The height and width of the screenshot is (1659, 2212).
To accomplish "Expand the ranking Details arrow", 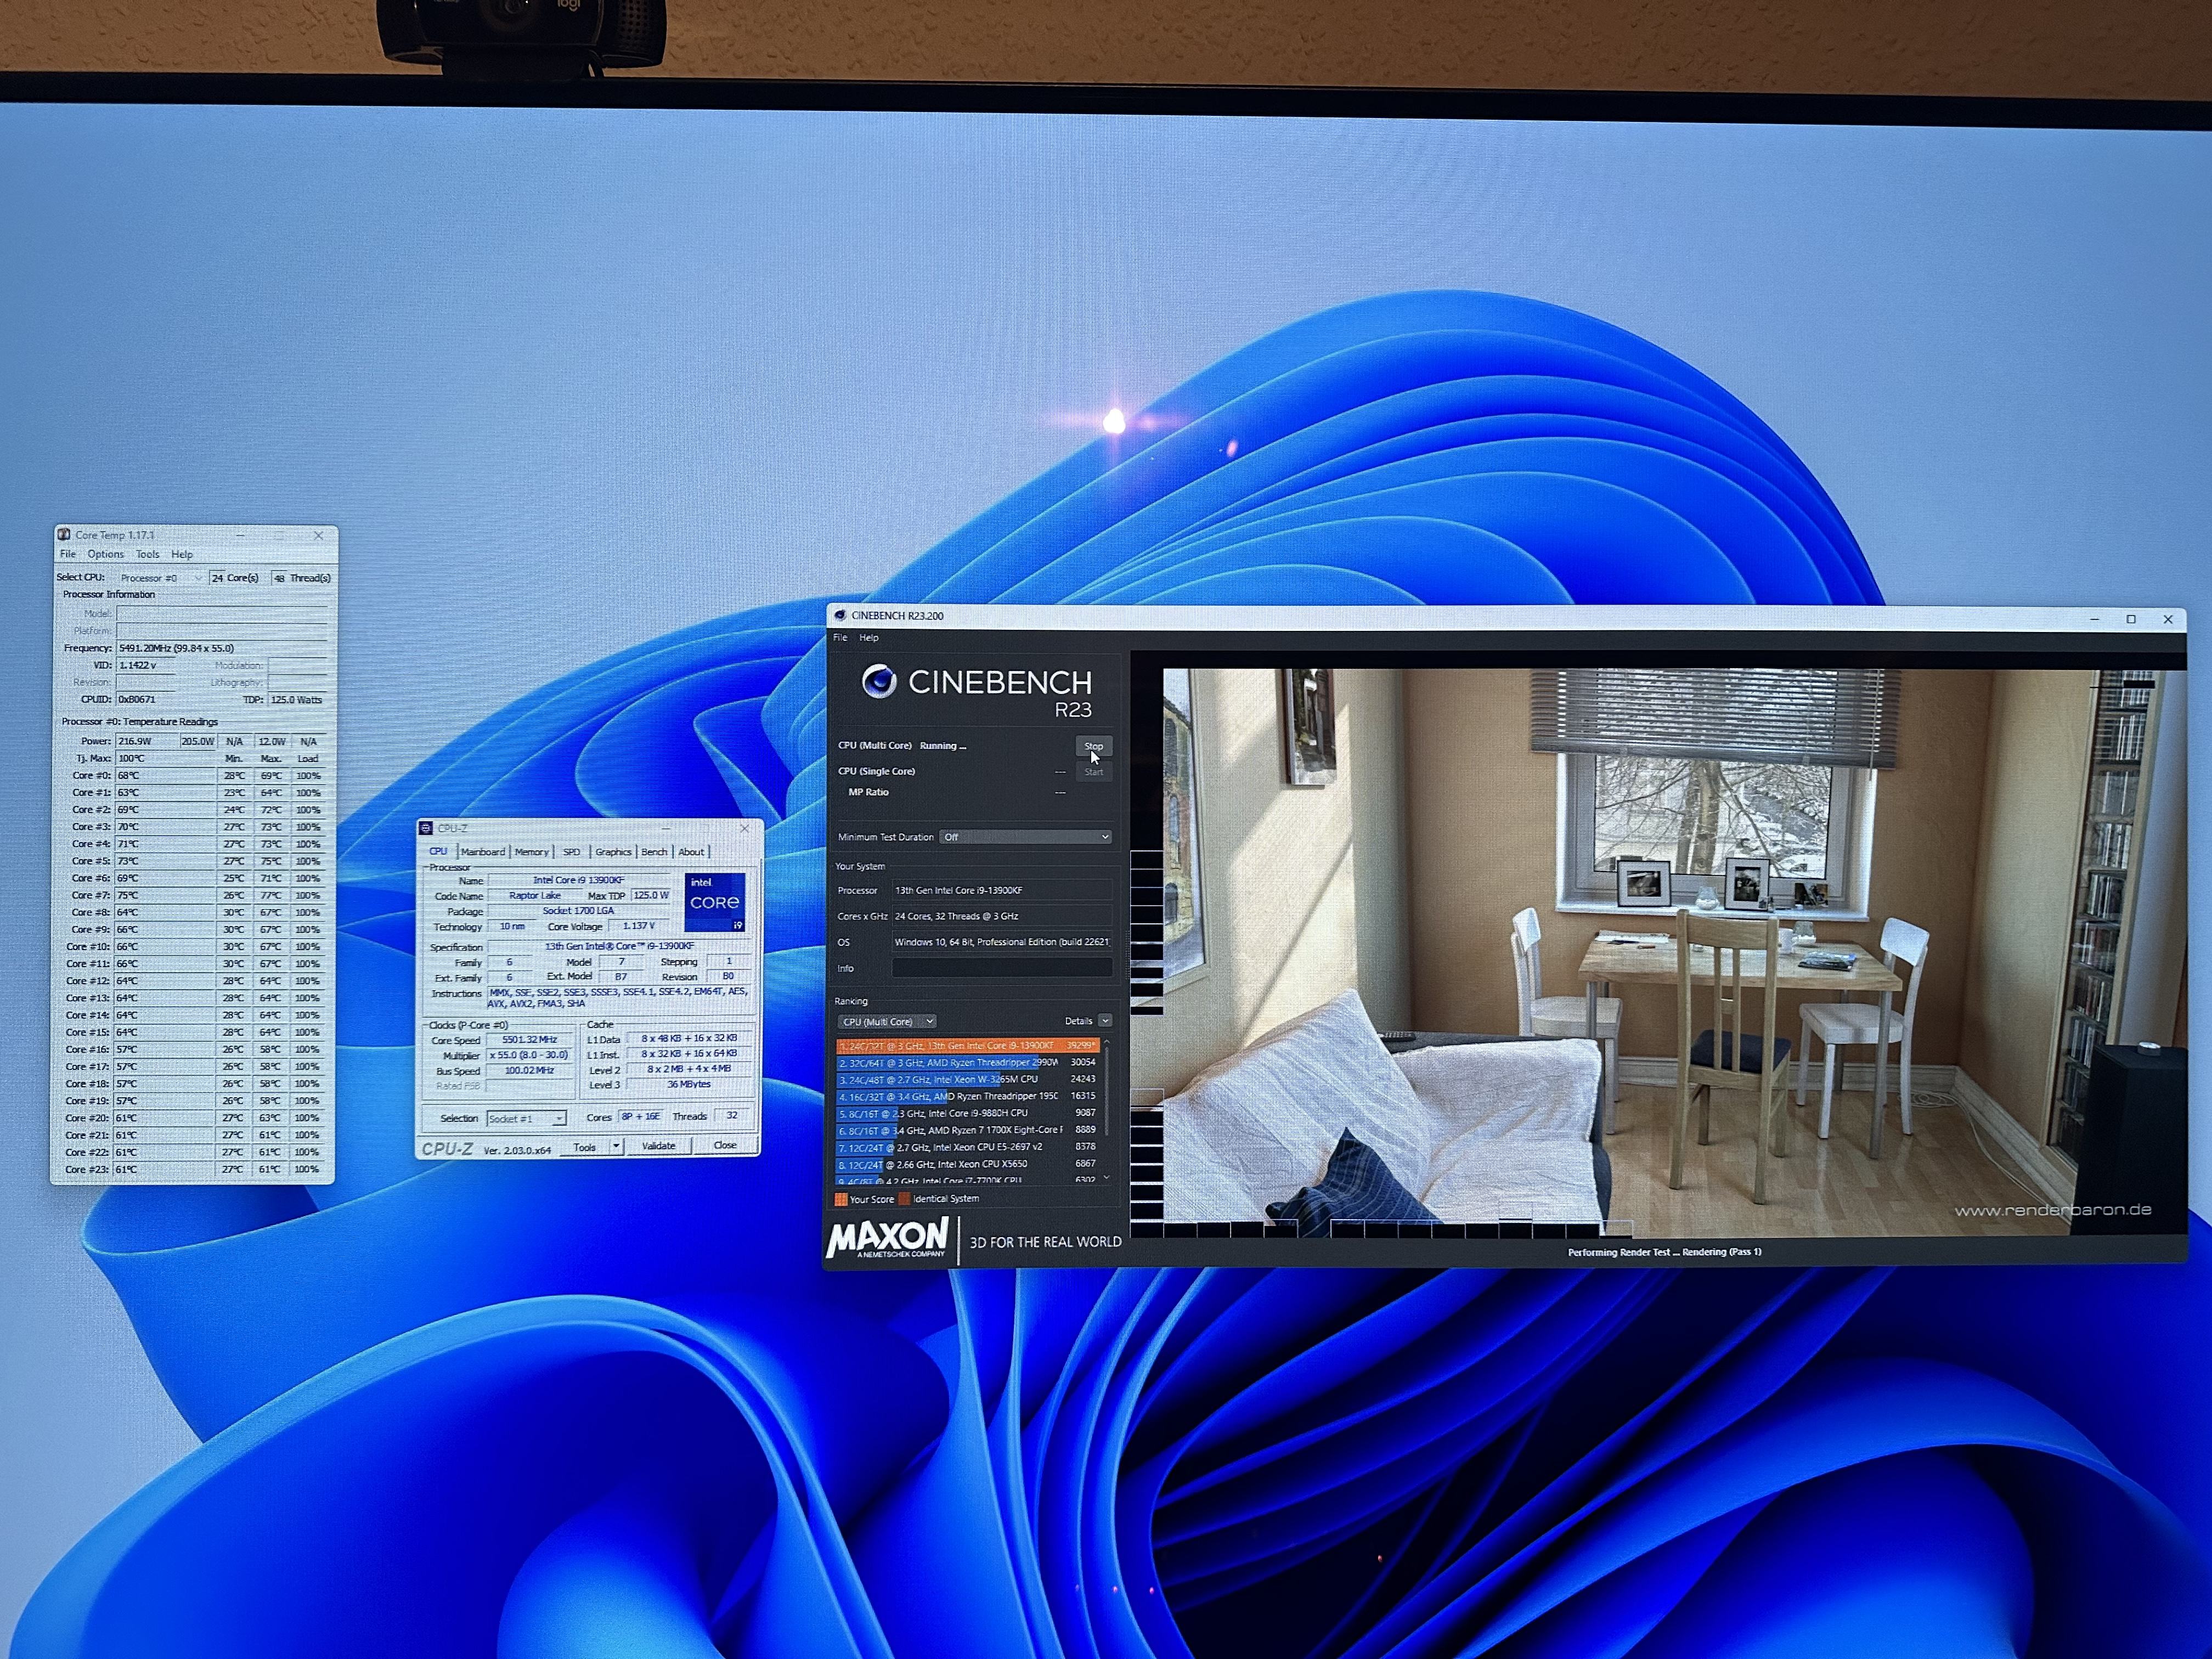I will (1104, 1021).
